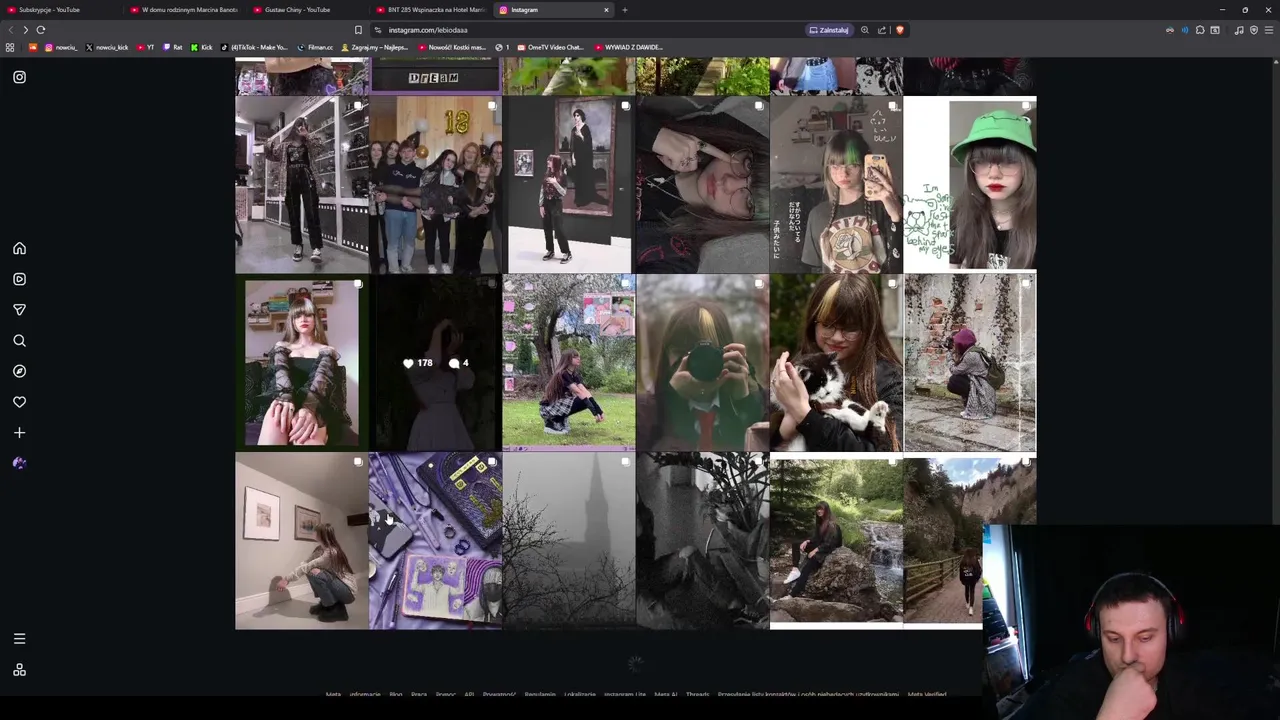This screenshot has height=720, width=1280.
Task: Open the girl sitting by waterfall post
Action: (x=836, y=541)
